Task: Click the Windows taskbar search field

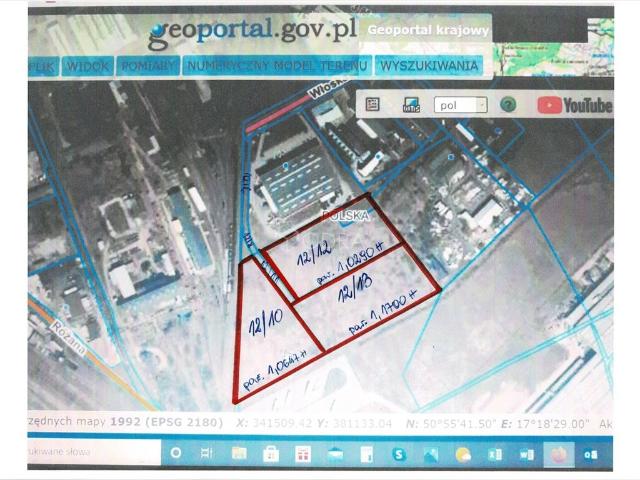Action: [94, 451]
